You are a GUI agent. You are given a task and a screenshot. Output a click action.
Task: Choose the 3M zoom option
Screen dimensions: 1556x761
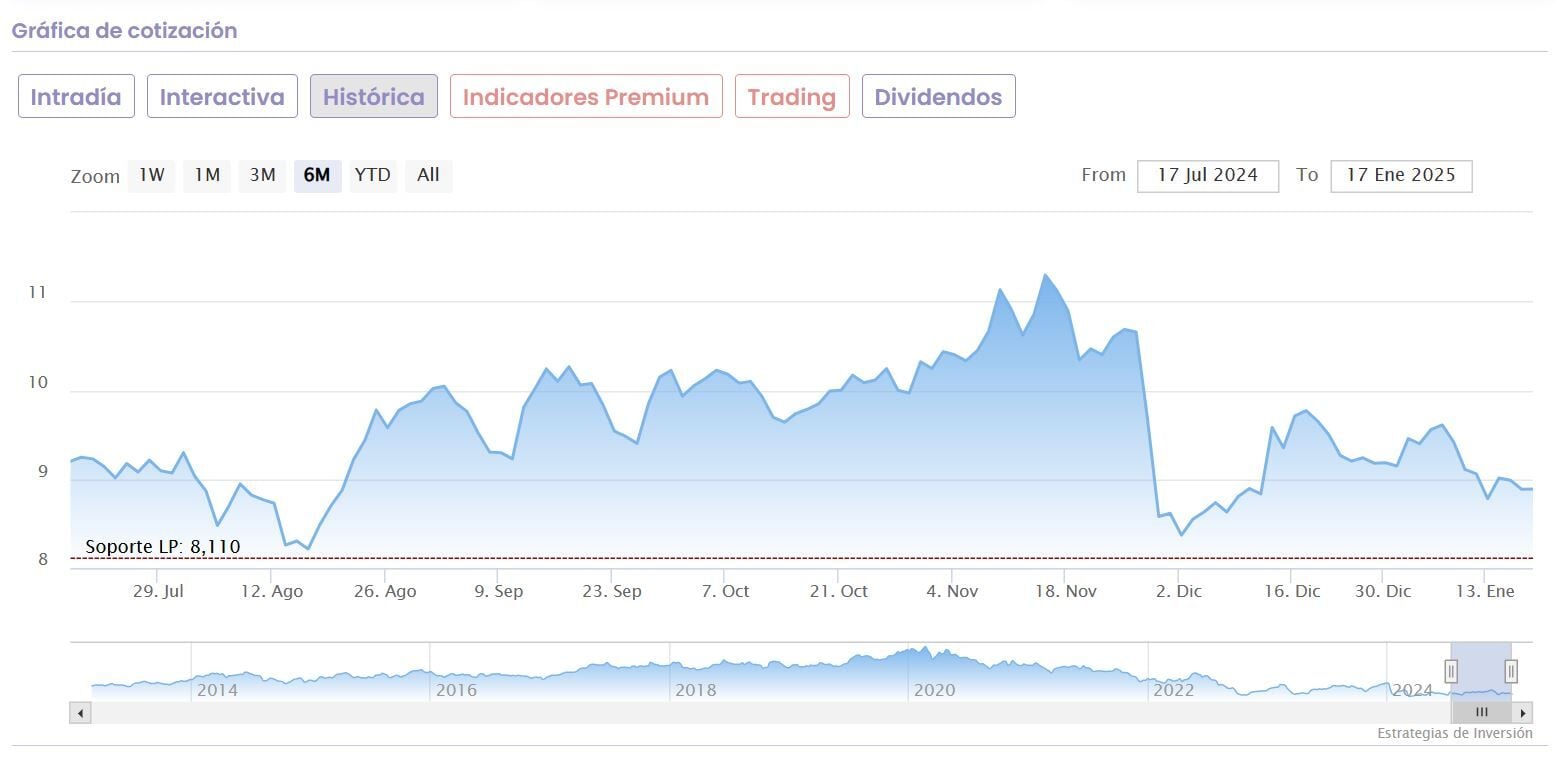coord(262,176)
